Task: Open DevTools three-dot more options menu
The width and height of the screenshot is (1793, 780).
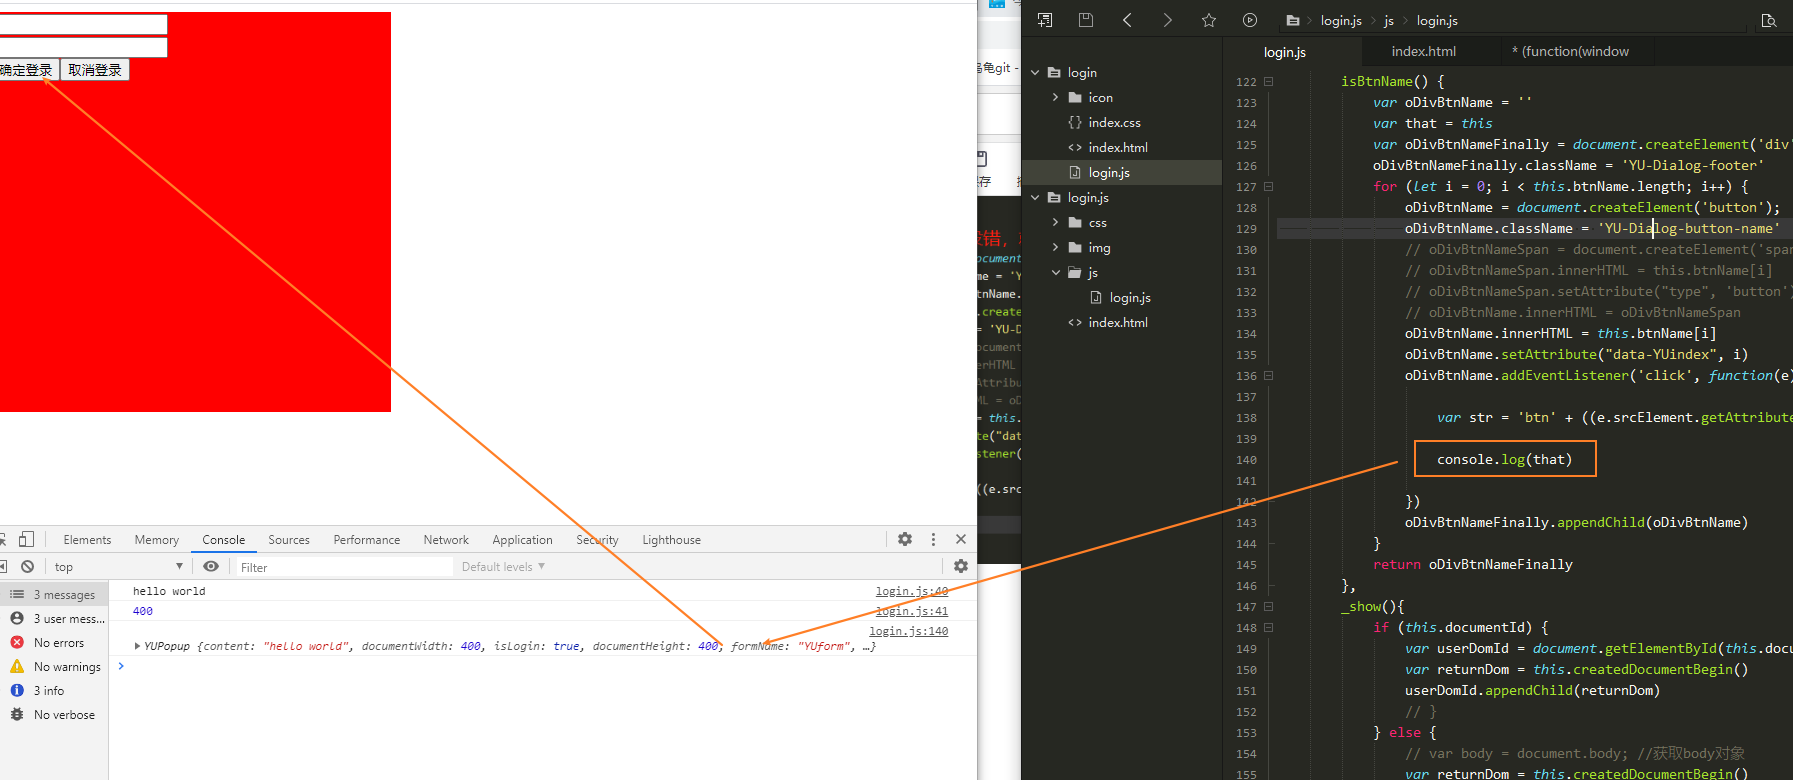Action: click(934, 539)
